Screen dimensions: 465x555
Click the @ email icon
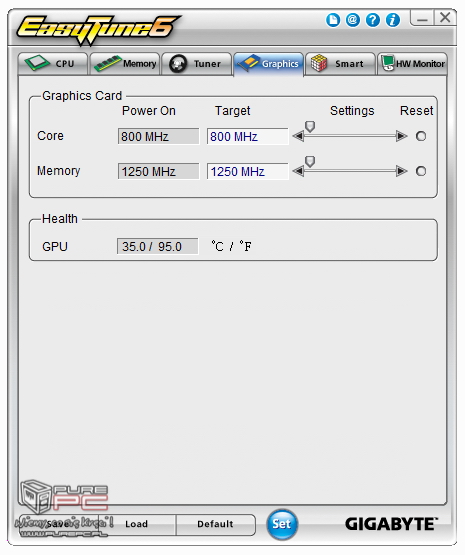352,20
